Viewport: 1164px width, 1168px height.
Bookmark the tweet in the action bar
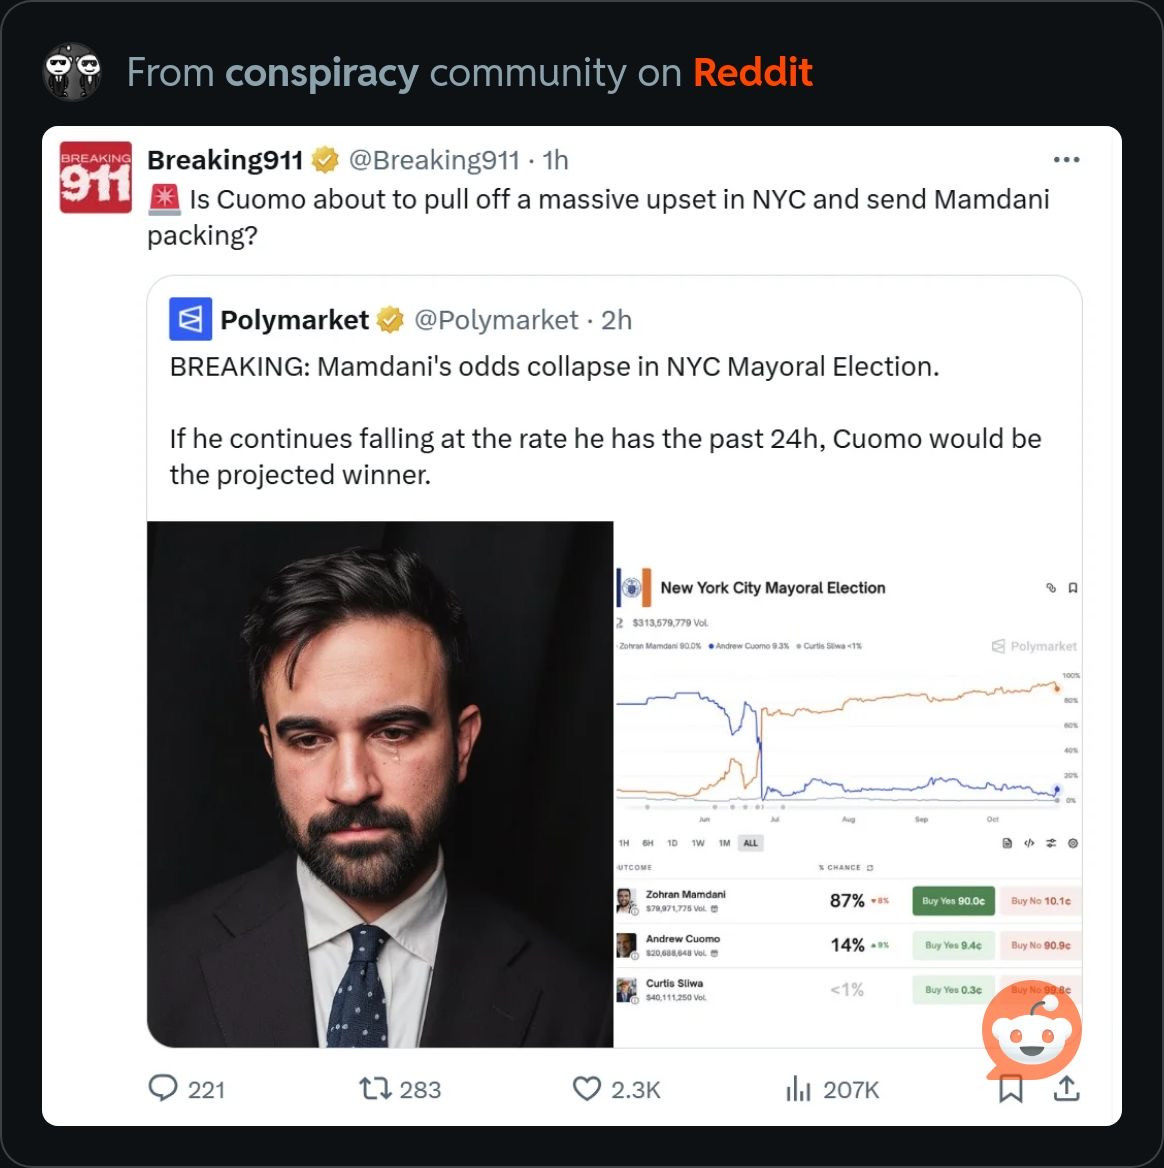pyautogui.click(x=1011, y=1089)
